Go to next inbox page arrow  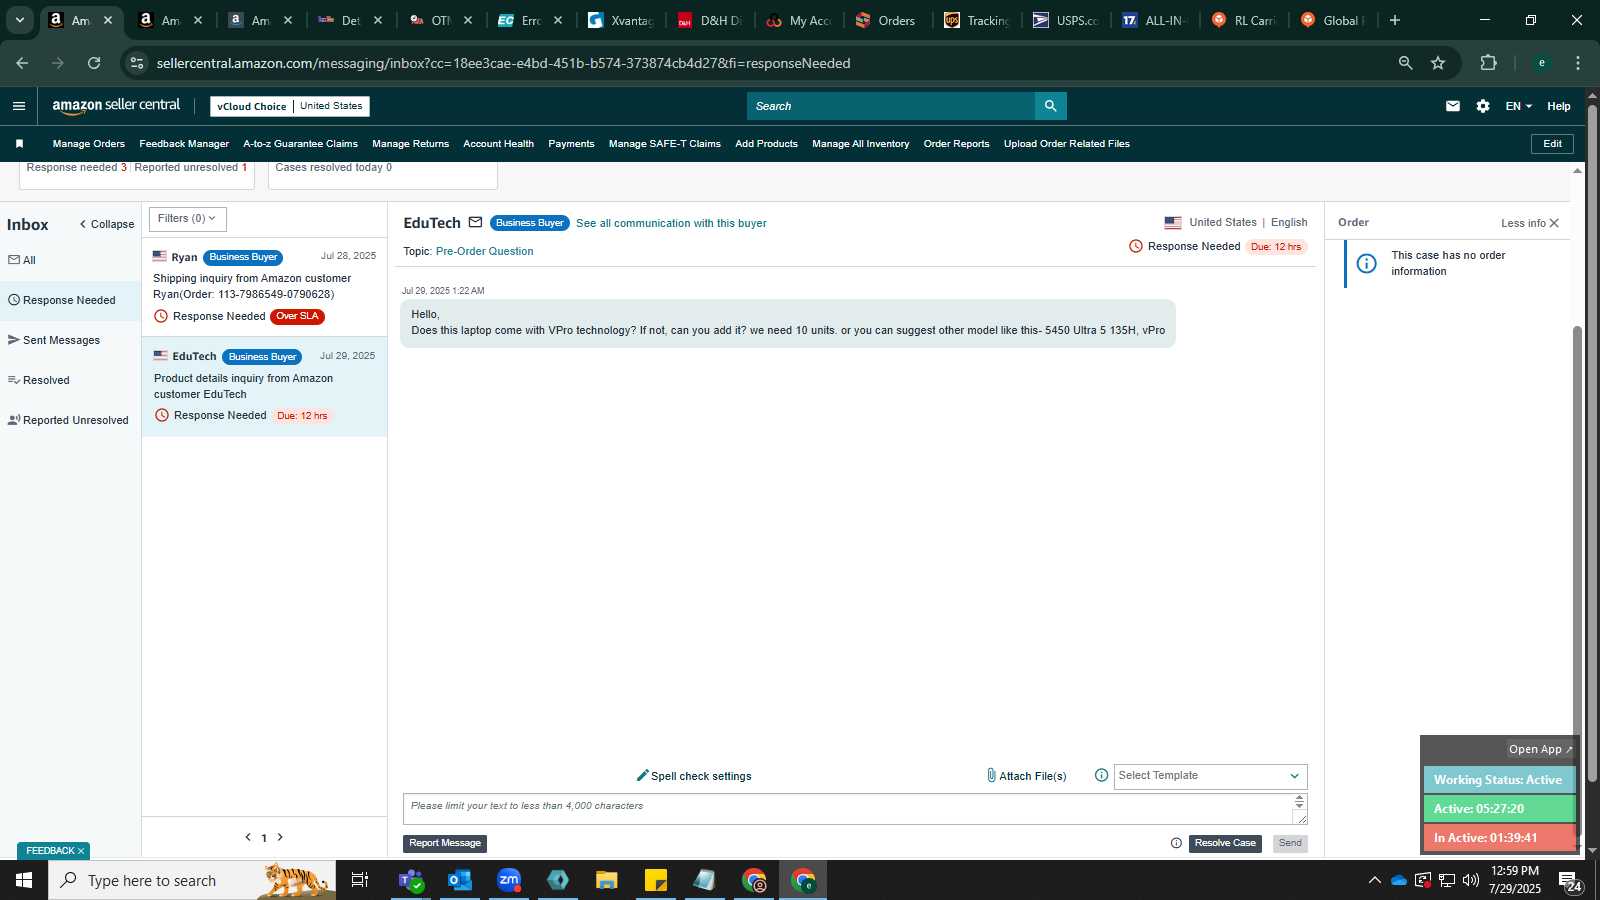point(280,837)
